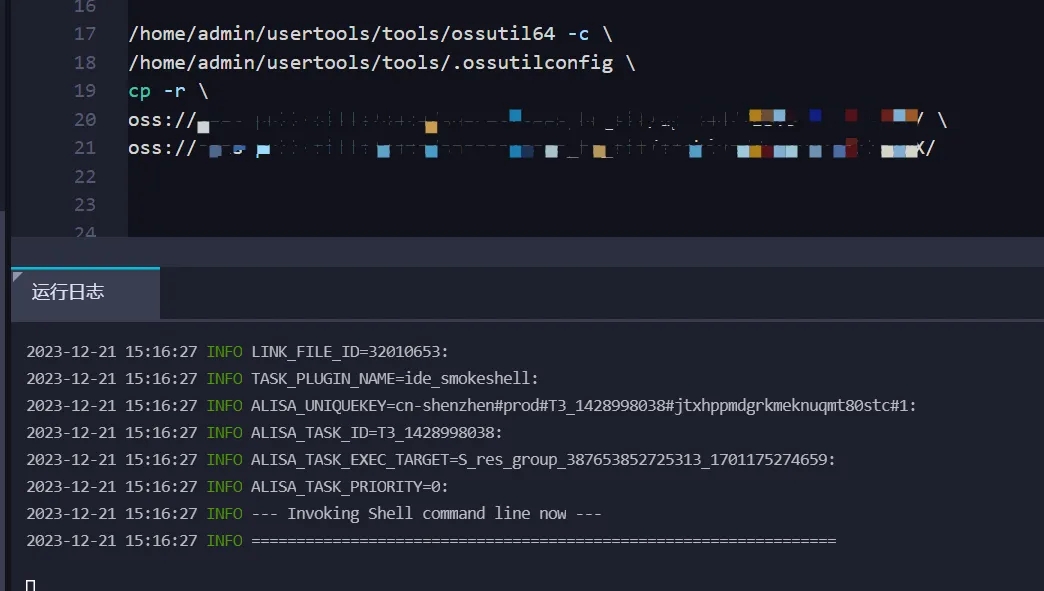Screen dimensions: 1044x591
Task: Click the corner triangle on 运行日志 tab
Action: tap(17, 276)
